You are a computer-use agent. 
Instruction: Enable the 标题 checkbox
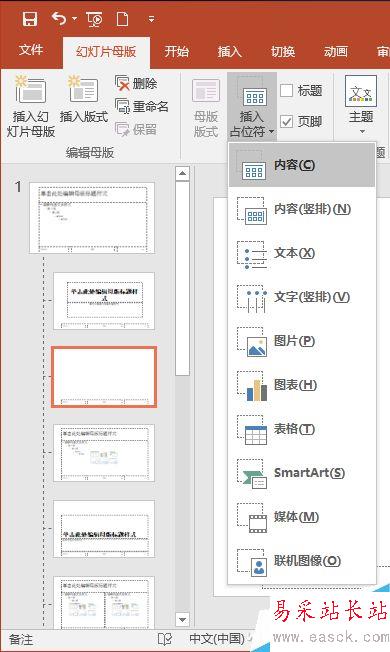coord(286,90)
